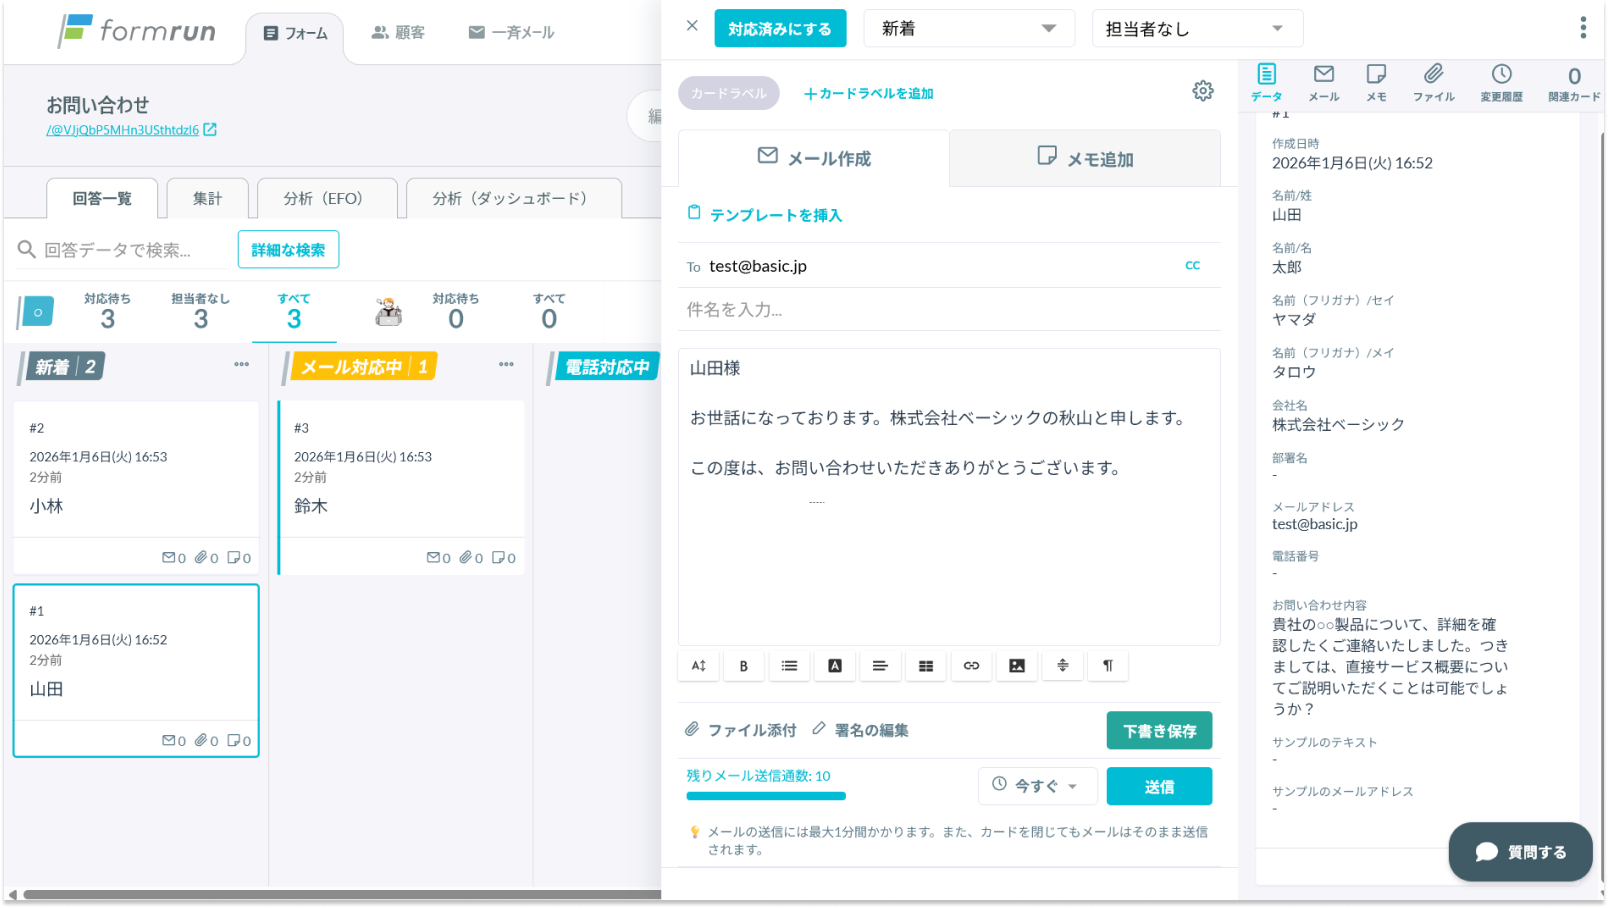Click the remaining email count progress bar
Image resolution: width=1608 pixels, height=908 pixels.
point(766,796)
